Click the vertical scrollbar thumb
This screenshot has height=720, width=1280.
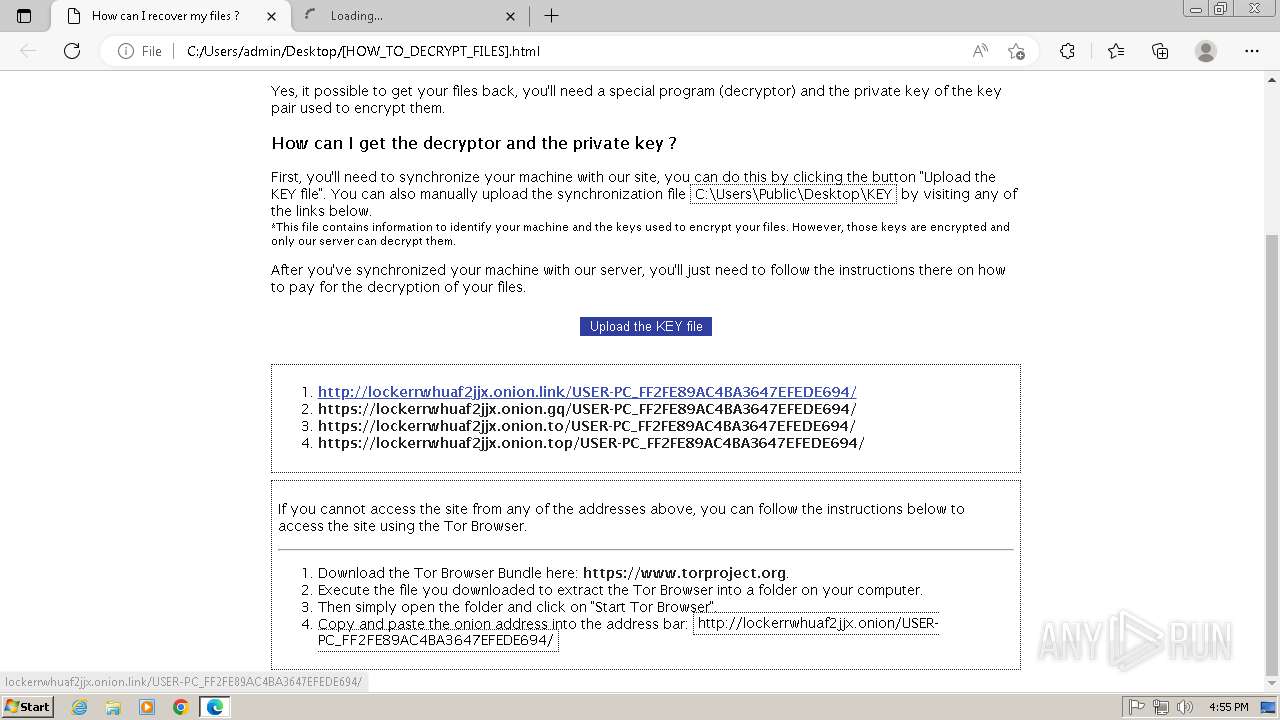click(1272, 454)
